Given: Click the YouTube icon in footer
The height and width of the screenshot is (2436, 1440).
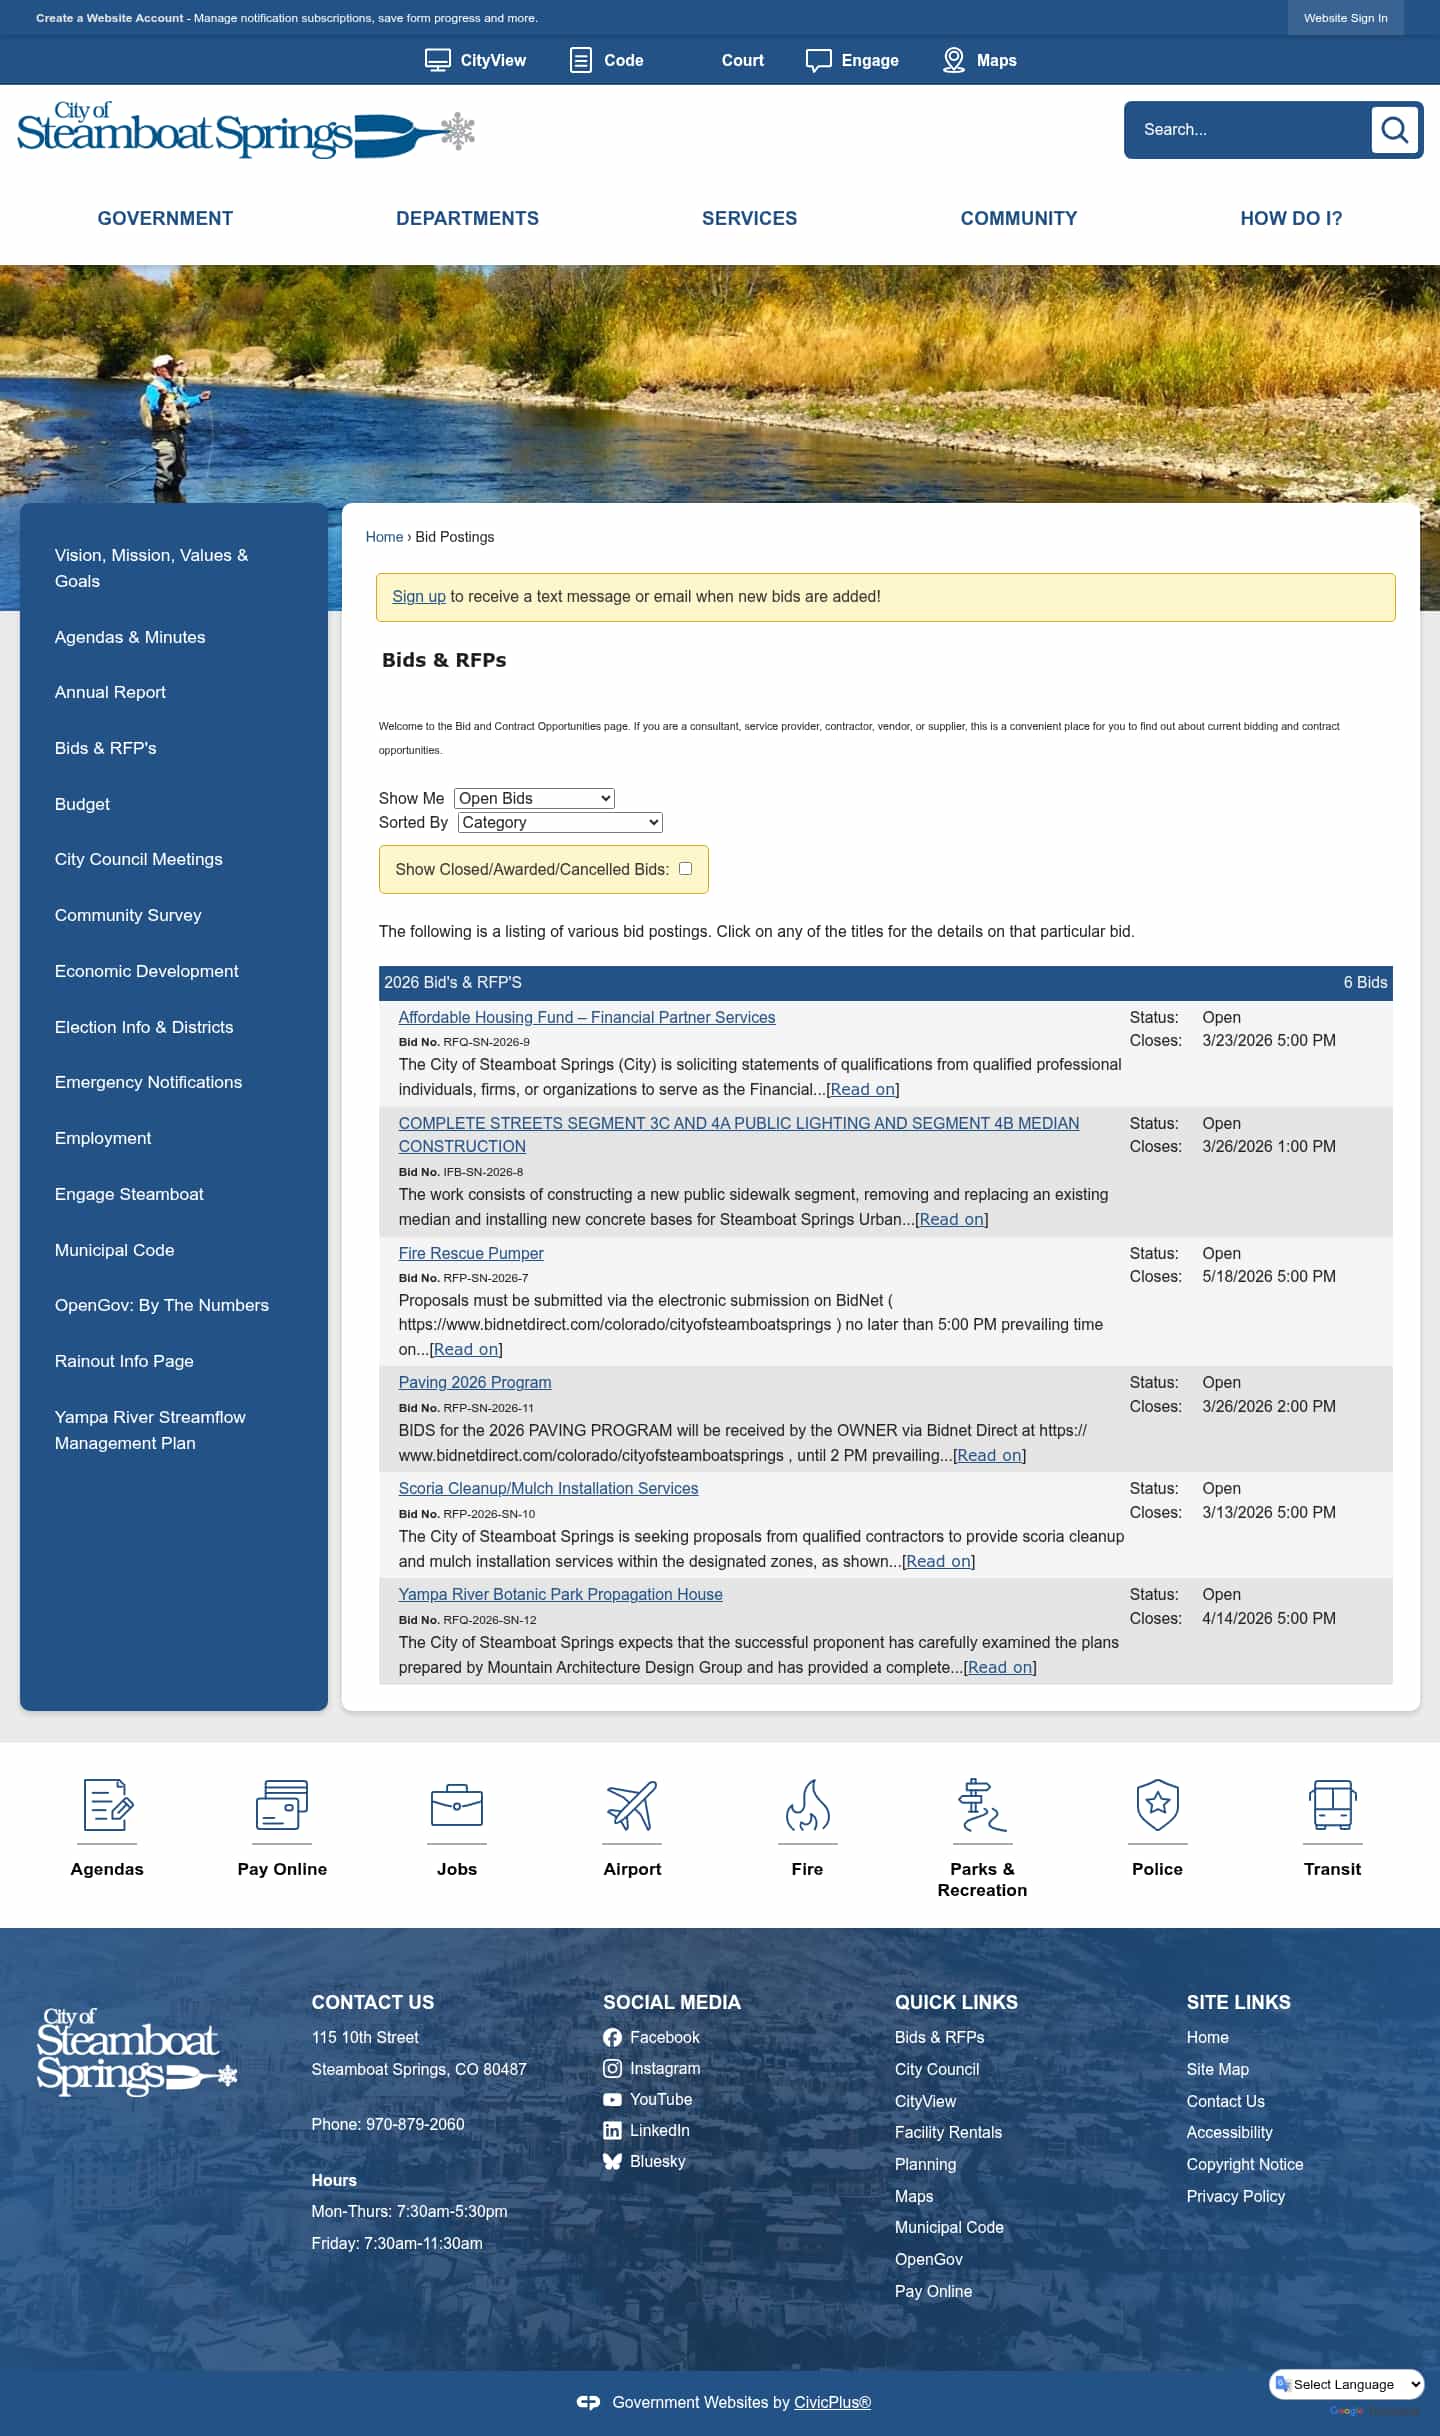Looking at the screenshot, I should pyautogui.click(x=612, y=2100).
